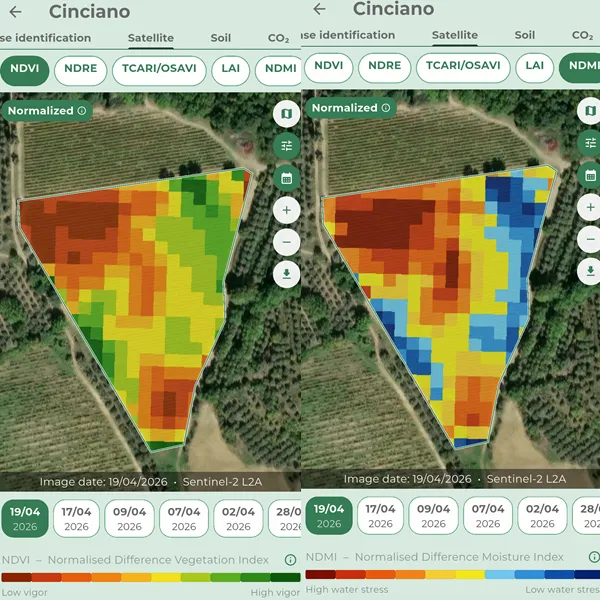Pick date 02/04 2026 in left screen
The image size is (600, 600).
[238, 518]
